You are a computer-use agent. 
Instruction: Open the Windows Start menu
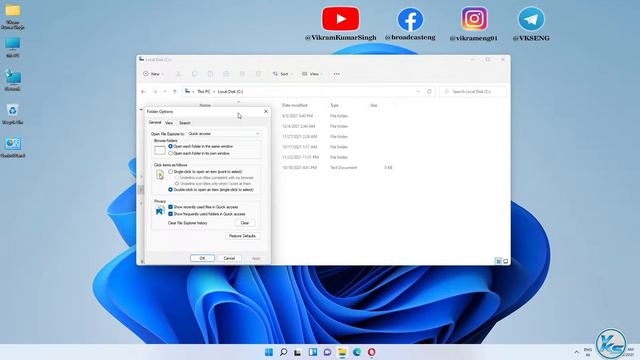coord(269,352)
